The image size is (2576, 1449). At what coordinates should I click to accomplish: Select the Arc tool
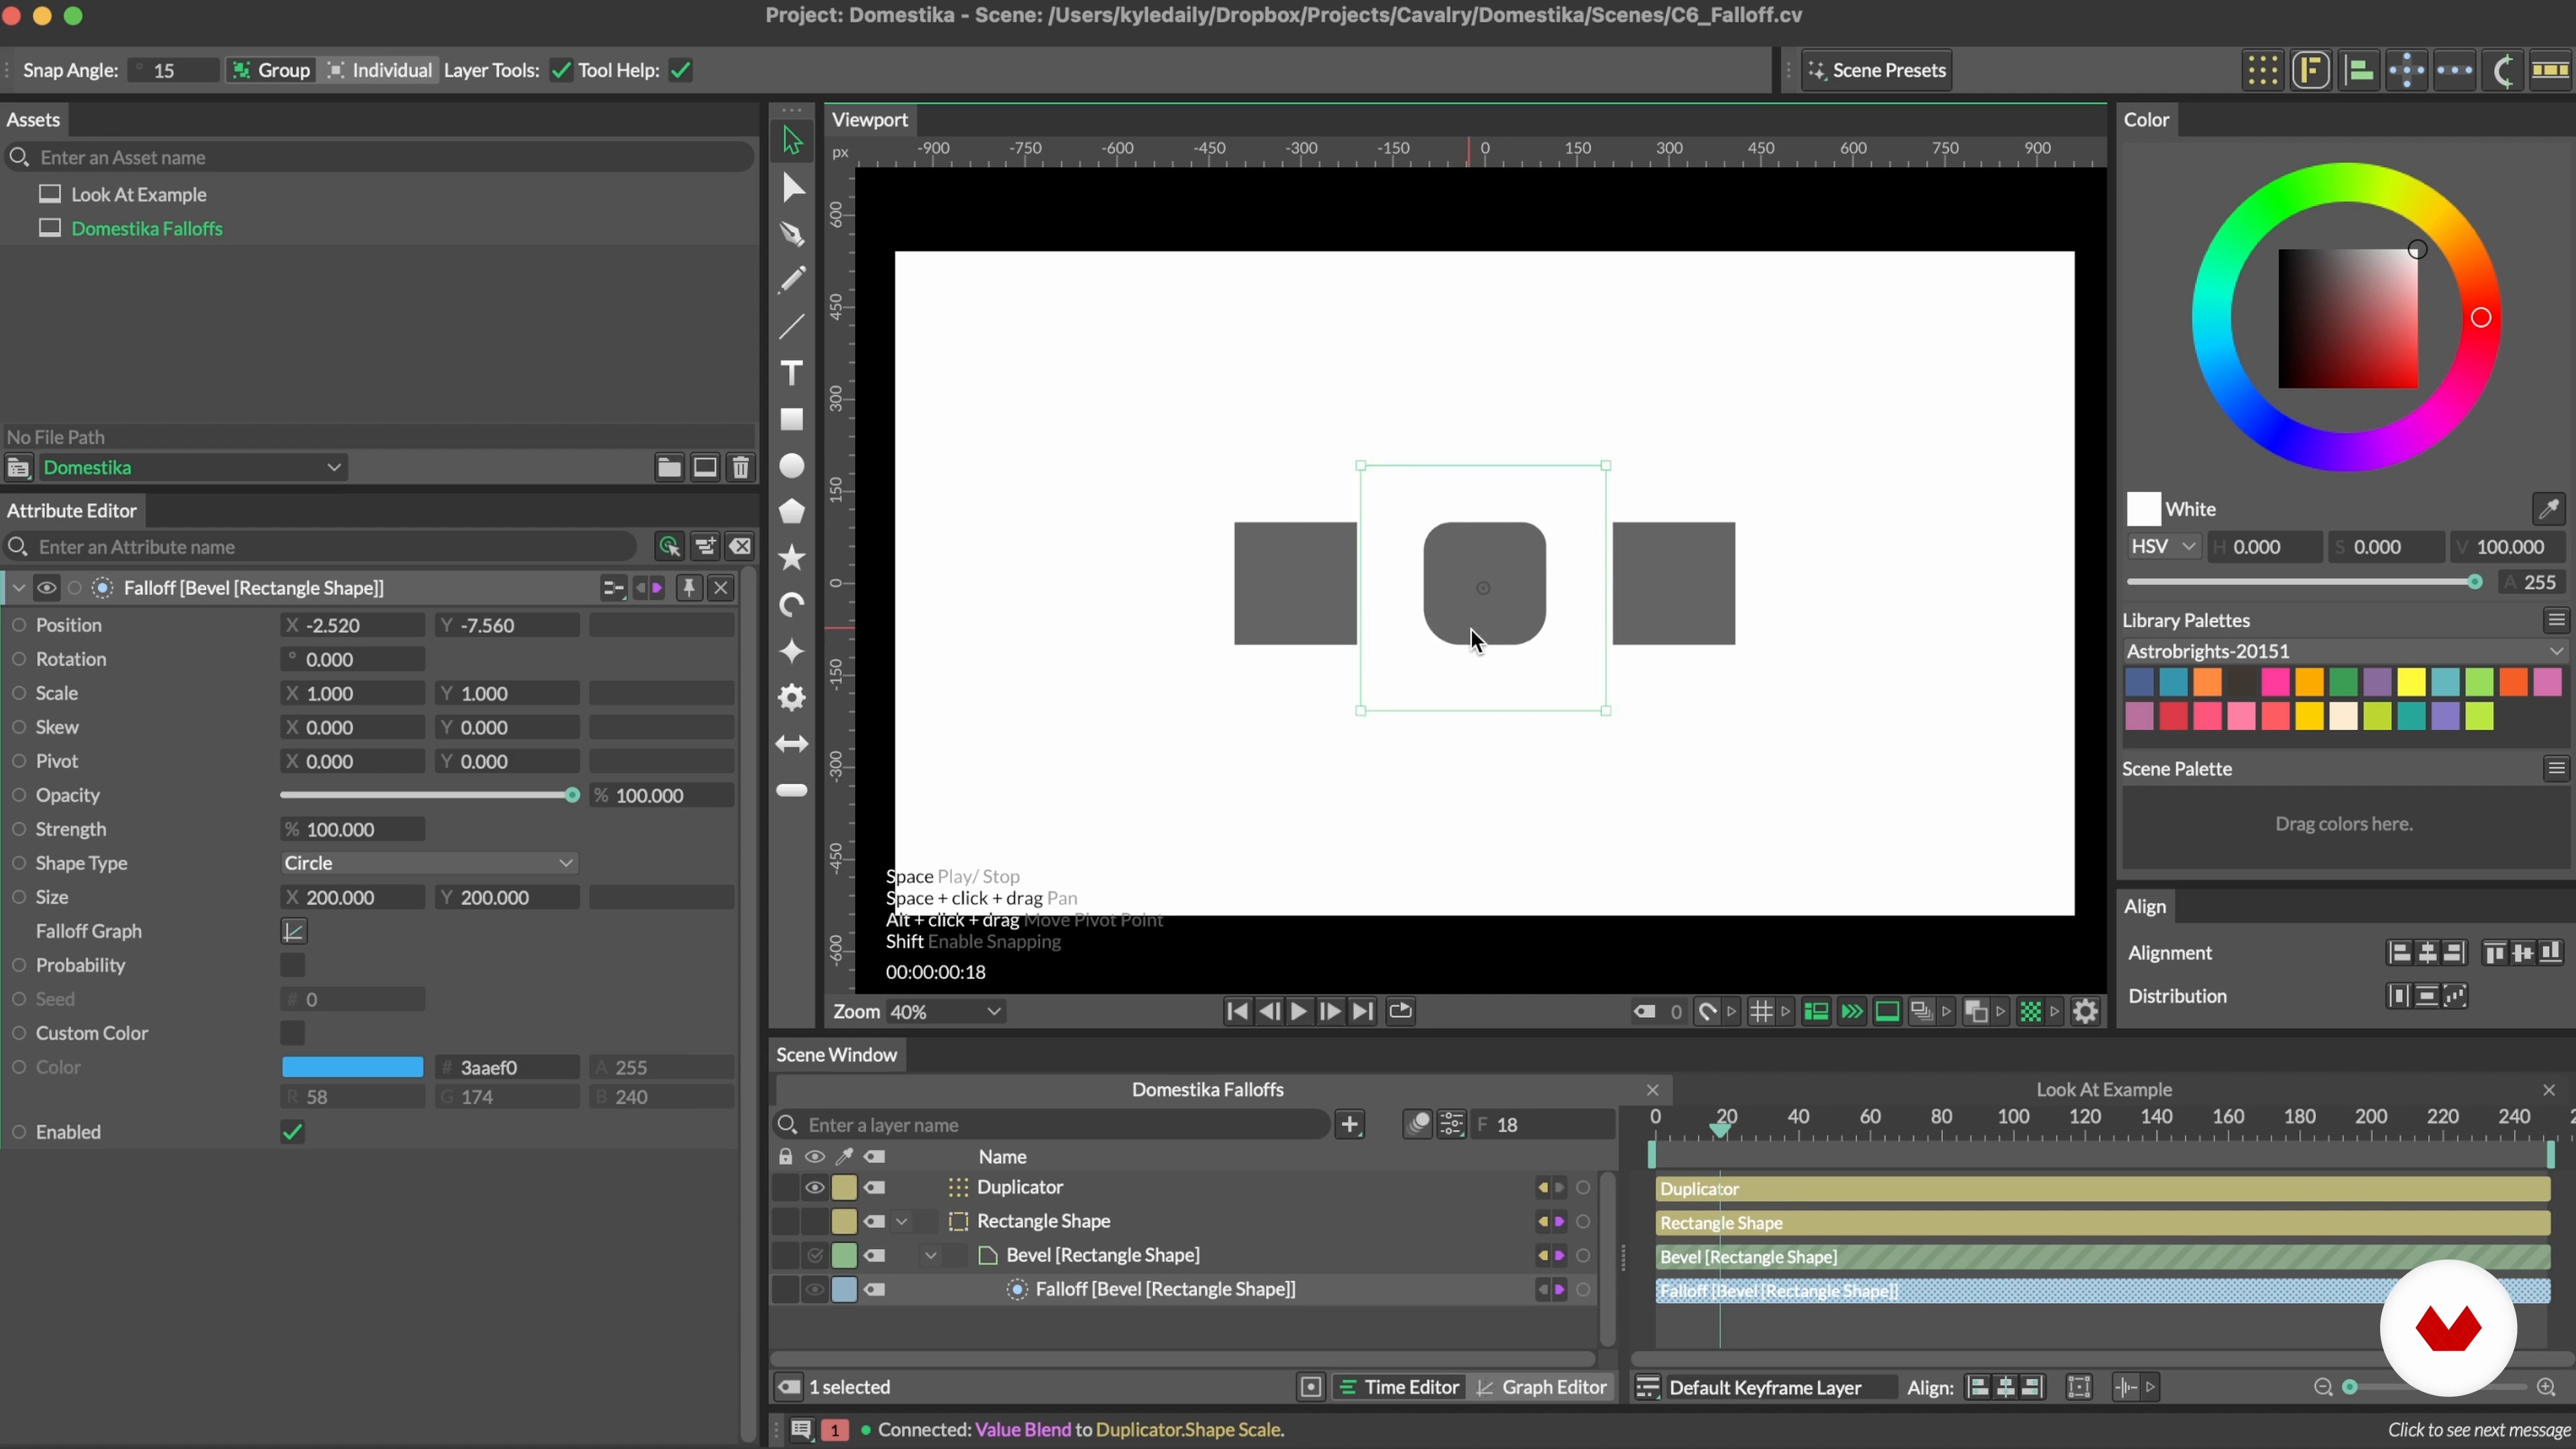[x=792, y=605]
